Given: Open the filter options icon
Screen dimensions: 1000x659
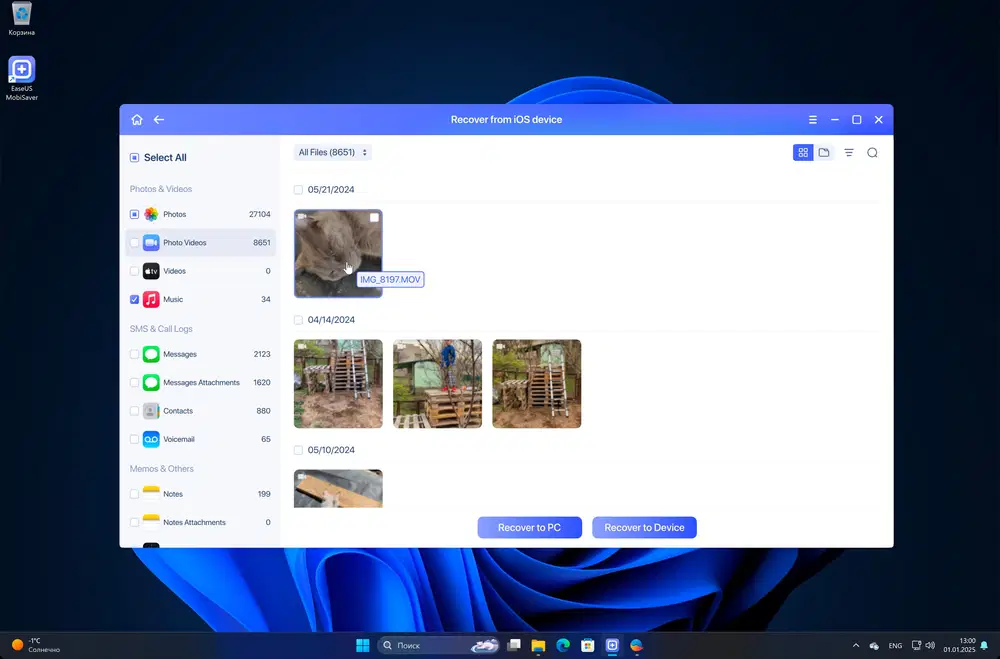Looking at the screenshot, I should point(849,152).
